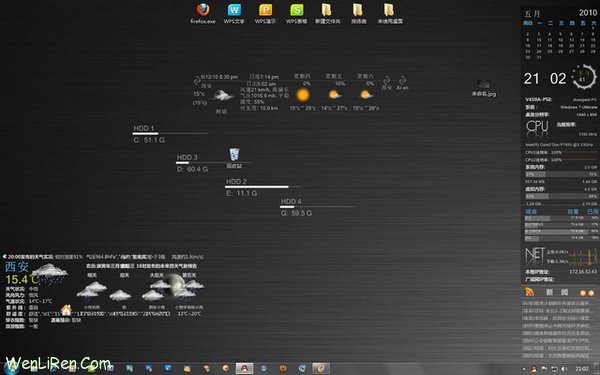Click the taskbar clock showing 21:02
Screen dimensions: 600x375
(x=582, y=369)
